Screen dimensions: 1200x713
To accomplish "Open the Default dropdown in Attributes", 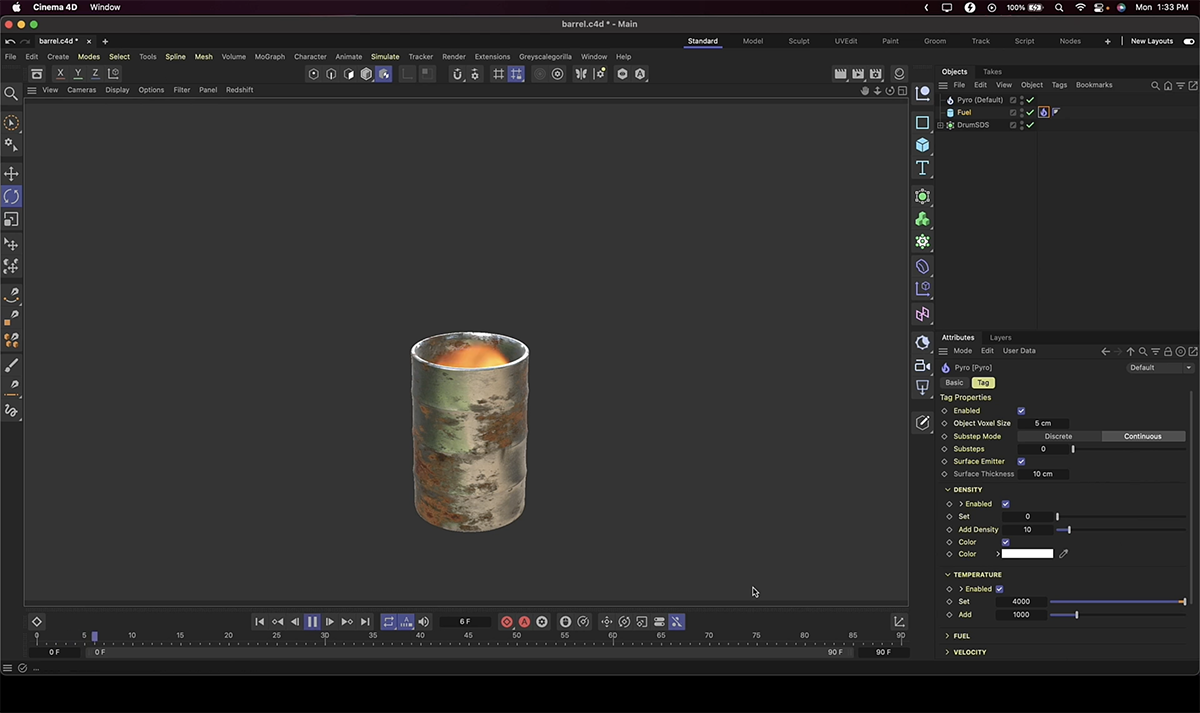I will 1160,368.
